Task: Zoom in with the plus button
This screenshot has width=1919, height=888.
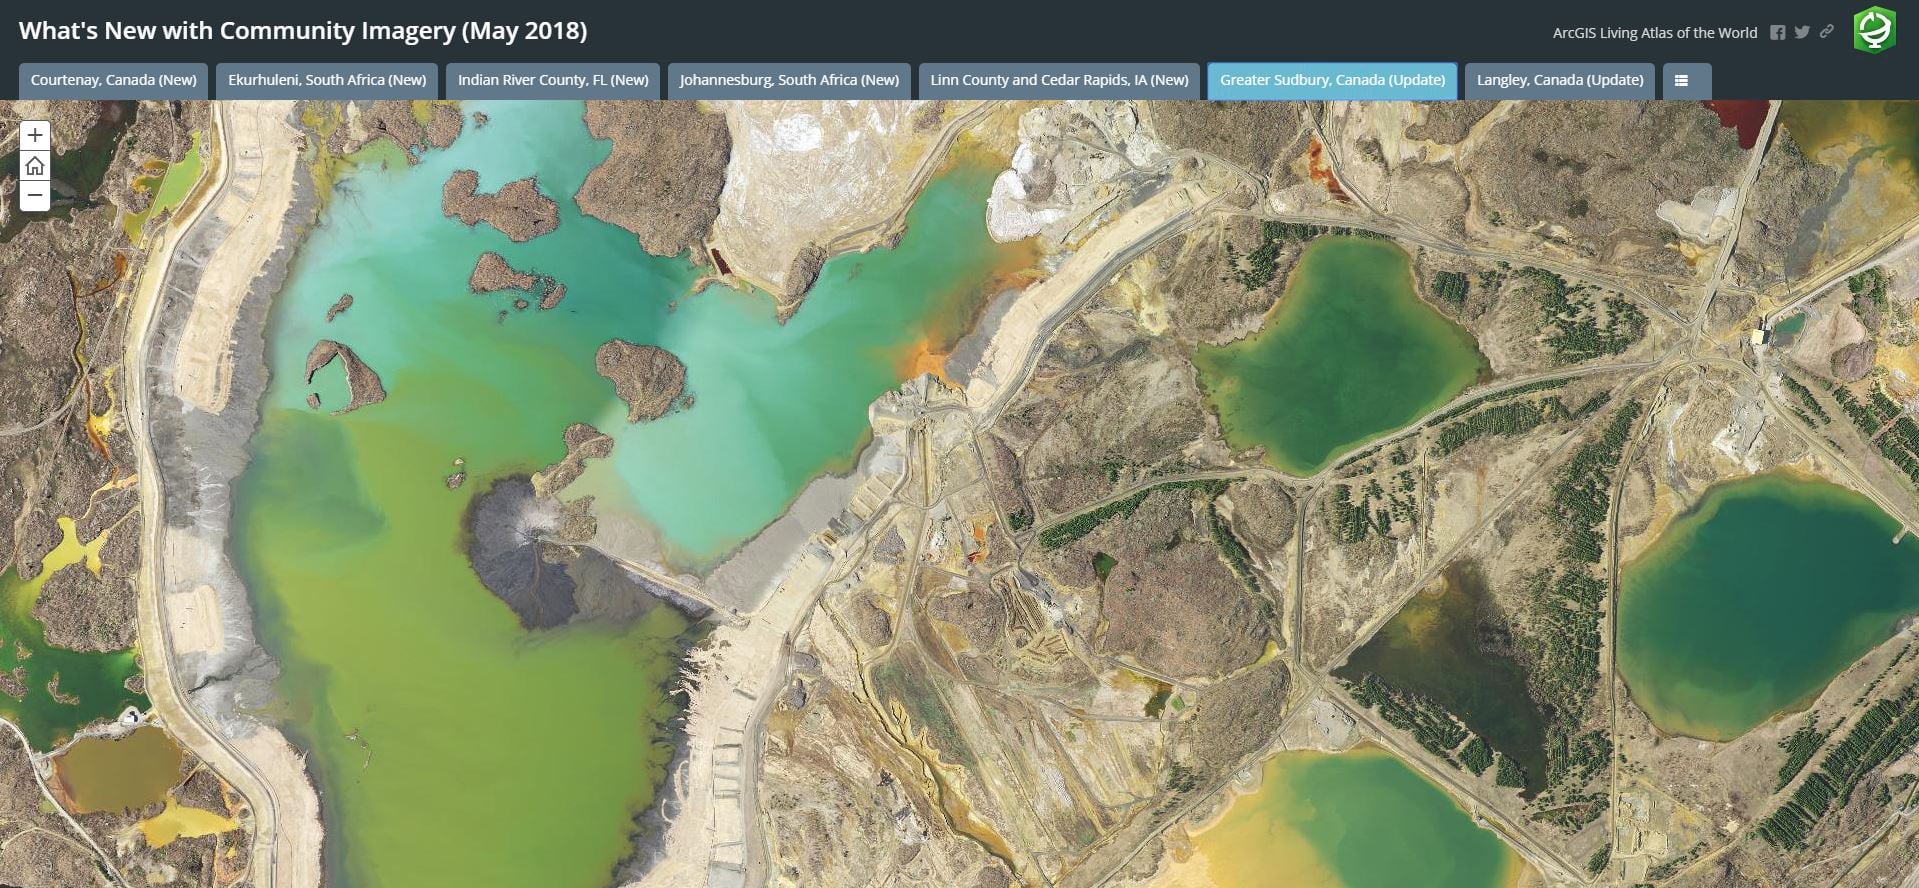Action: coord(35,135)
